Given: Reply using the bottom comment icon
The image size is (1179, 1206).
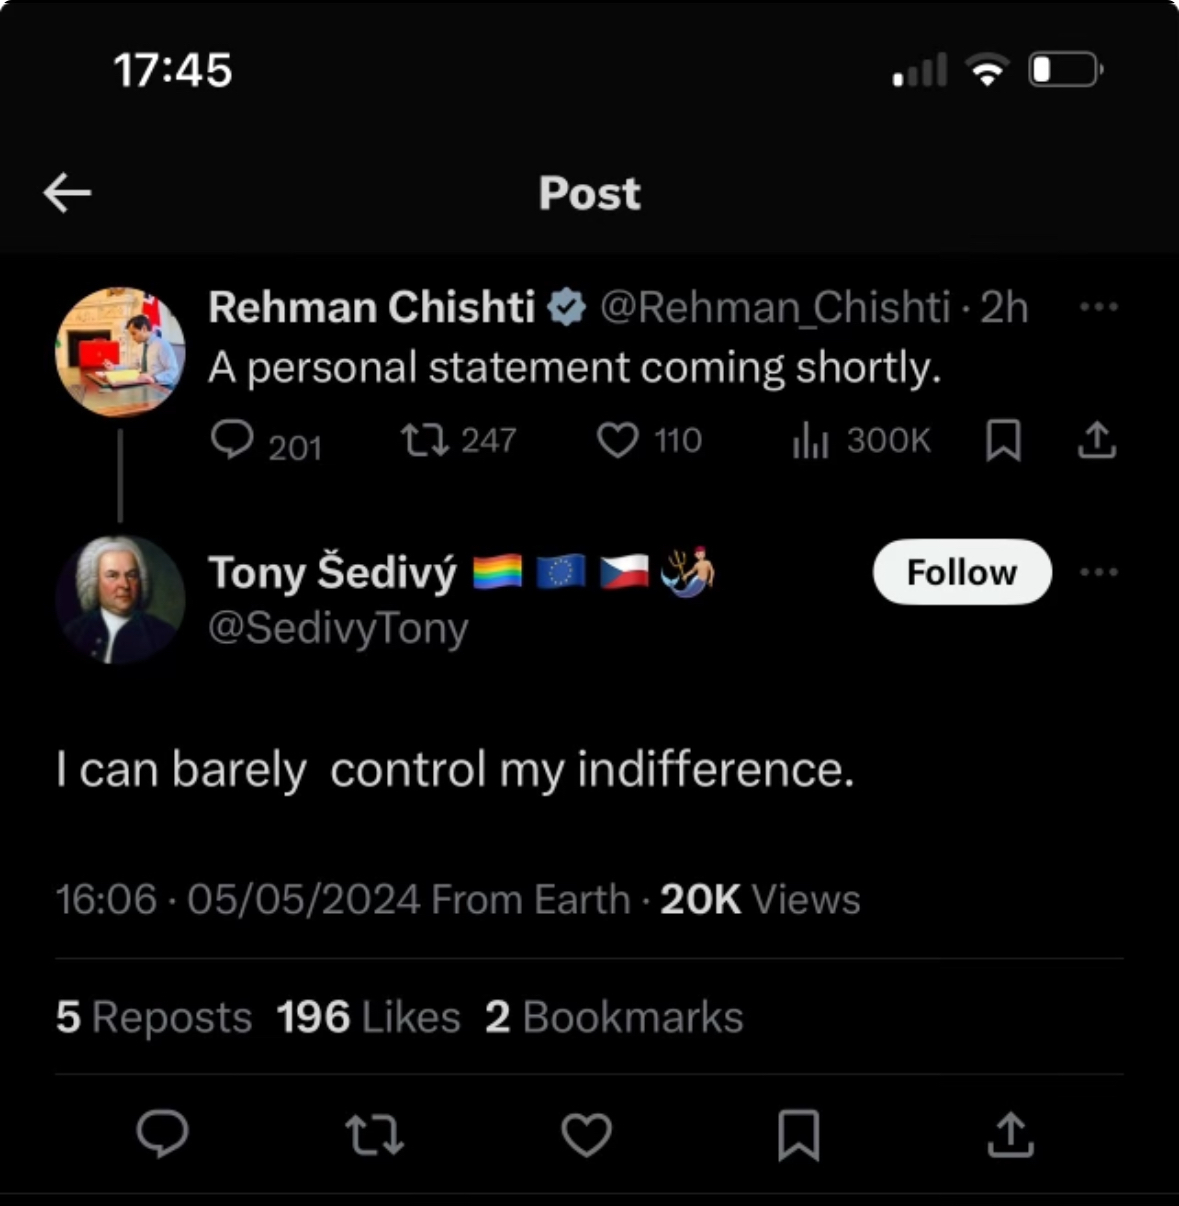Looking at the screenshot, I should (162, 1134).
